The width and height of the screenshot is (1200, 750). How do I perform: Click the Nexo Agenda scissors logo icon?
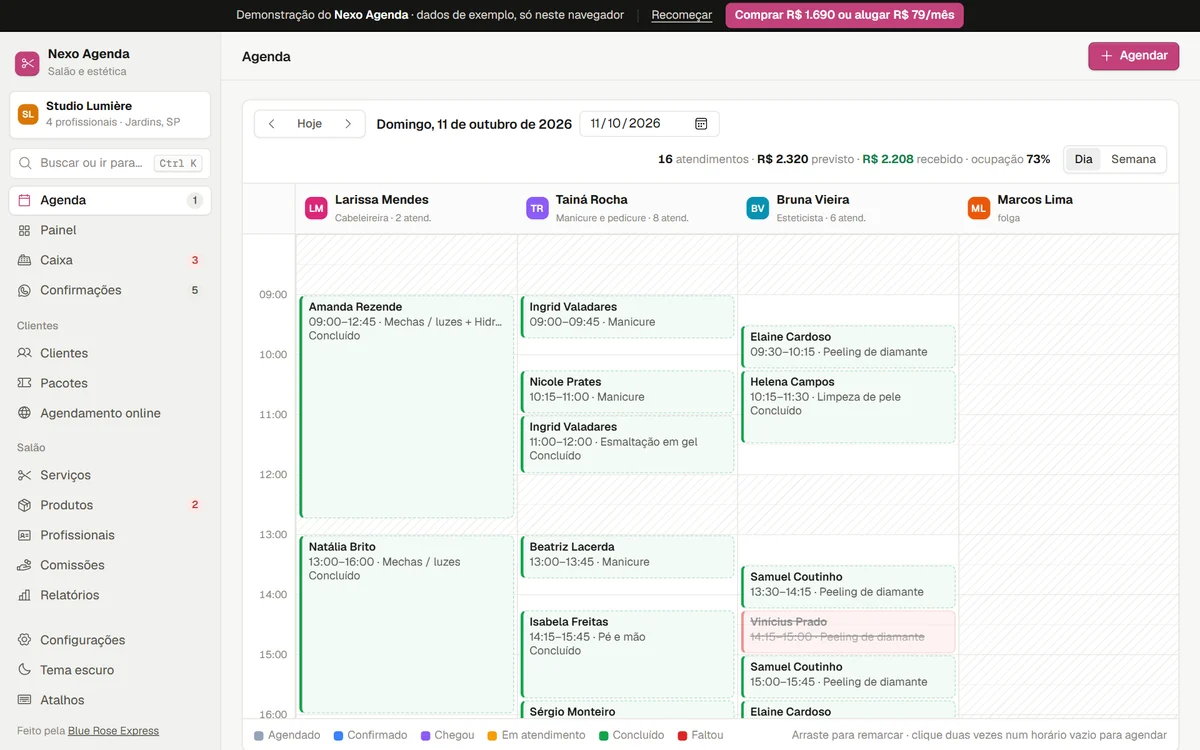pos(27,63)
